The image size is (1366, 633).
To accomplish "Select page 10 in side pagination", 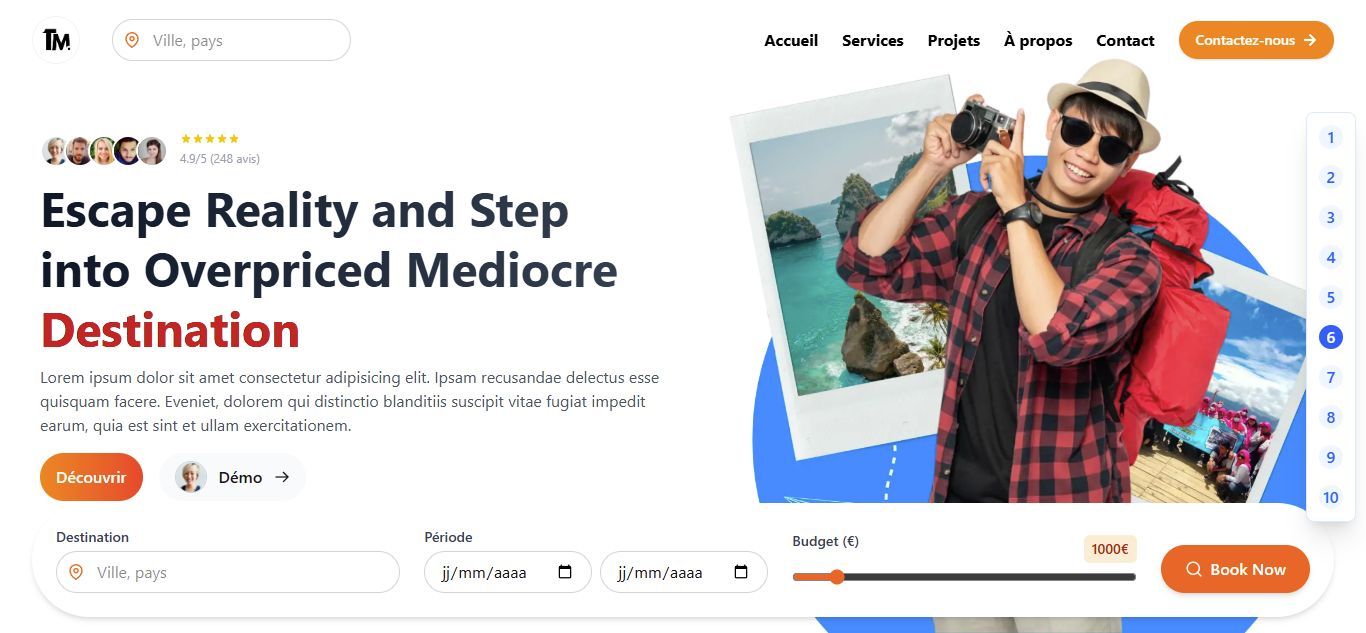I will tap(1330, 497).
